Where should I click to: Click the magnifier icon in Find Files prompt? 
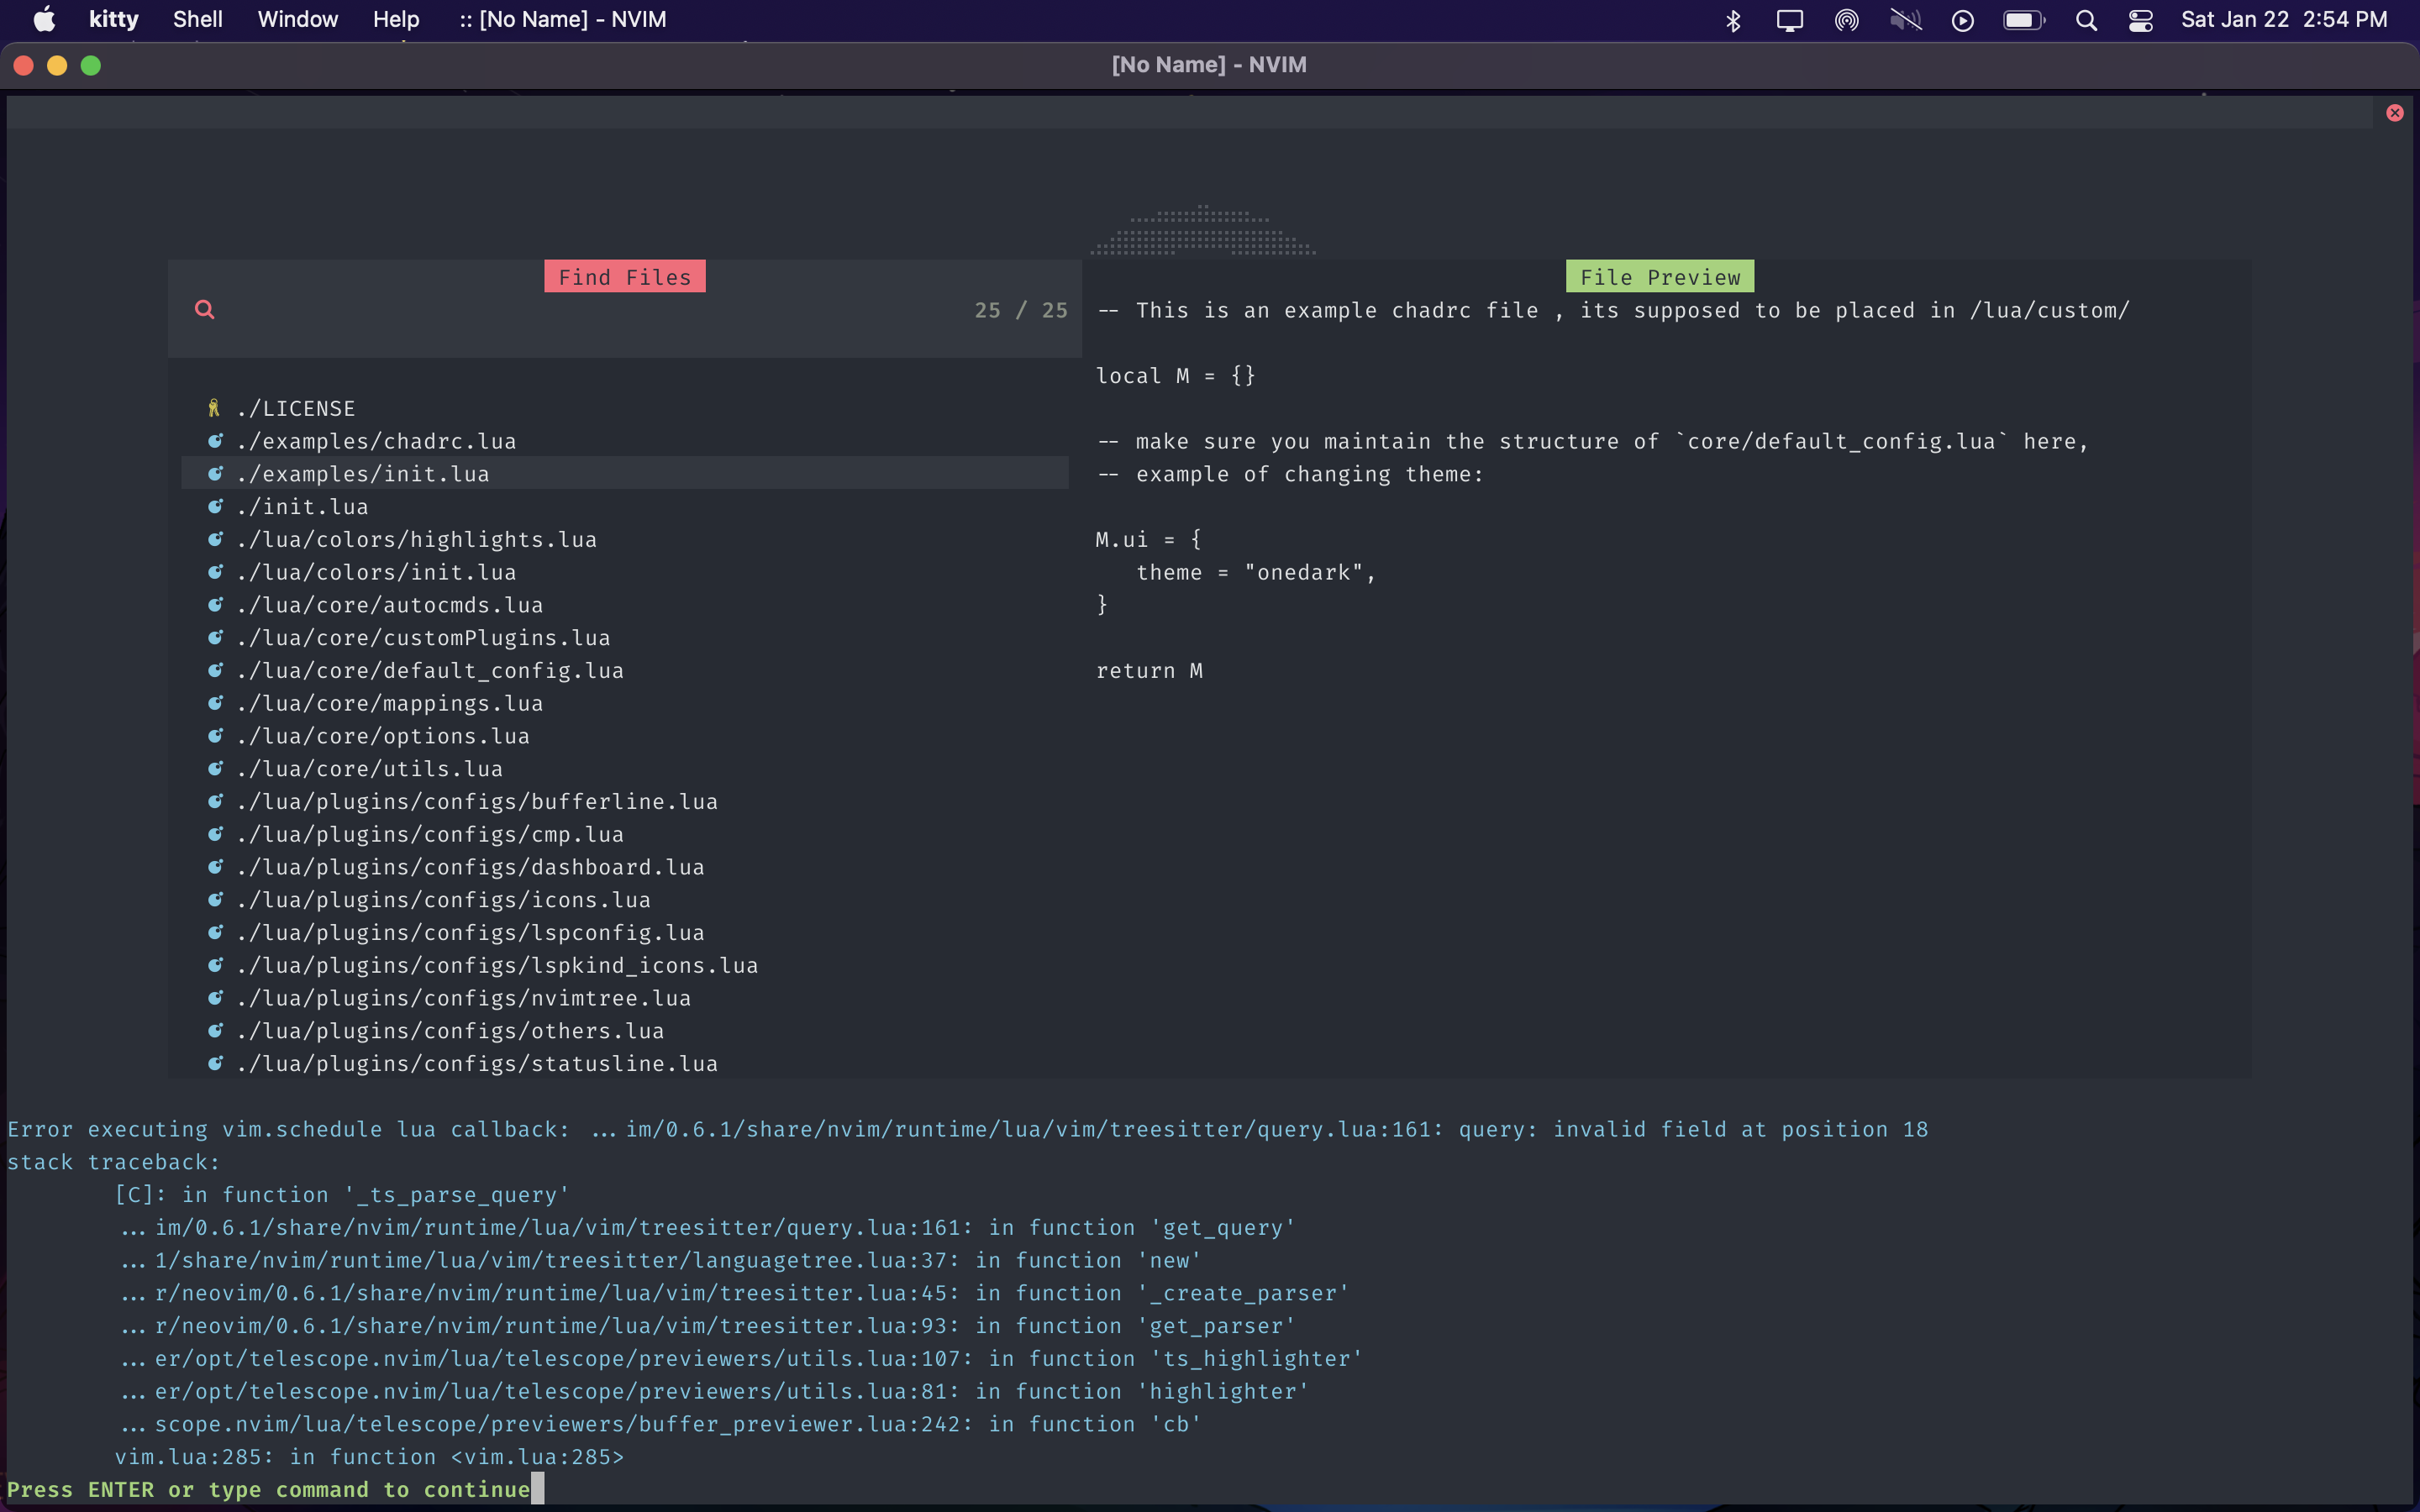(204, 309)
